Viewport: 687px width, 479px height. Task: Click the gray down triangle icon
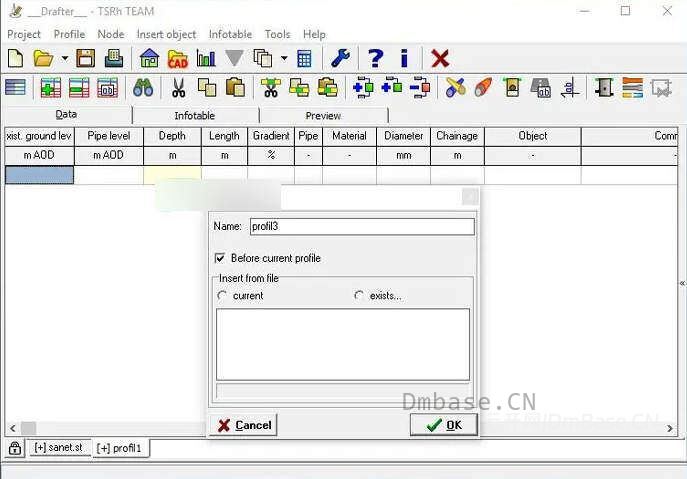tap(234, 58)
